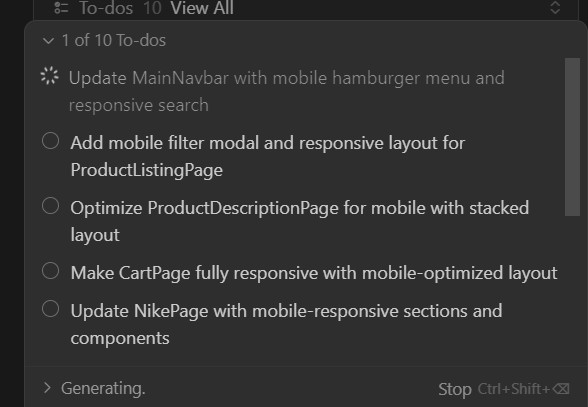Viewport: 588px width, 407px height.
Task: Mark the ProductListingPage filter modal to-do circle
Action: click(x=51, y=141)
